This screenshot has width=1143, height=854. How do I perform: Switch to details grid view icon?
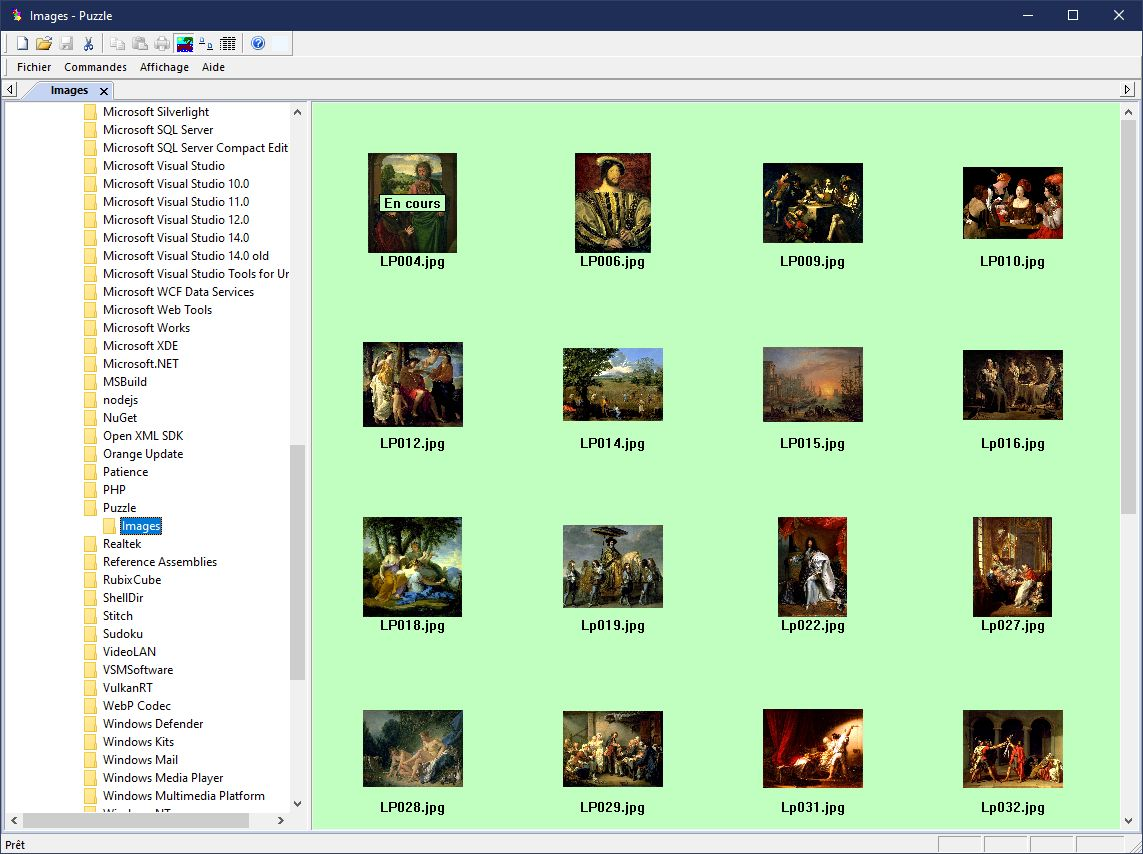click(x=227, y=43)
